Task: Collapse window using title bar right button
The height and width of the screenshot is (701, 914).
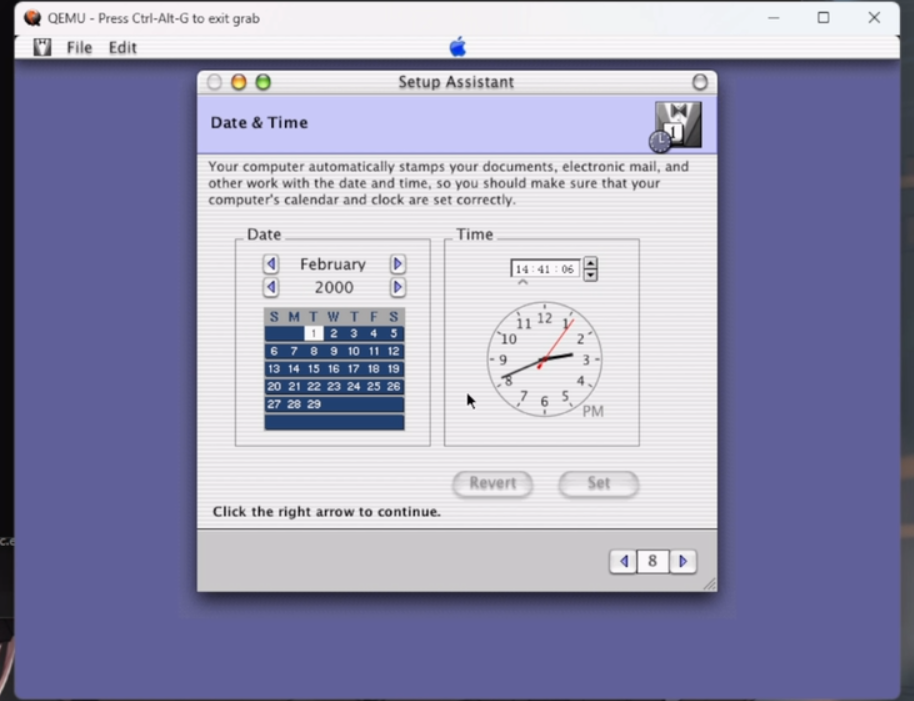Action: (700, 82)
